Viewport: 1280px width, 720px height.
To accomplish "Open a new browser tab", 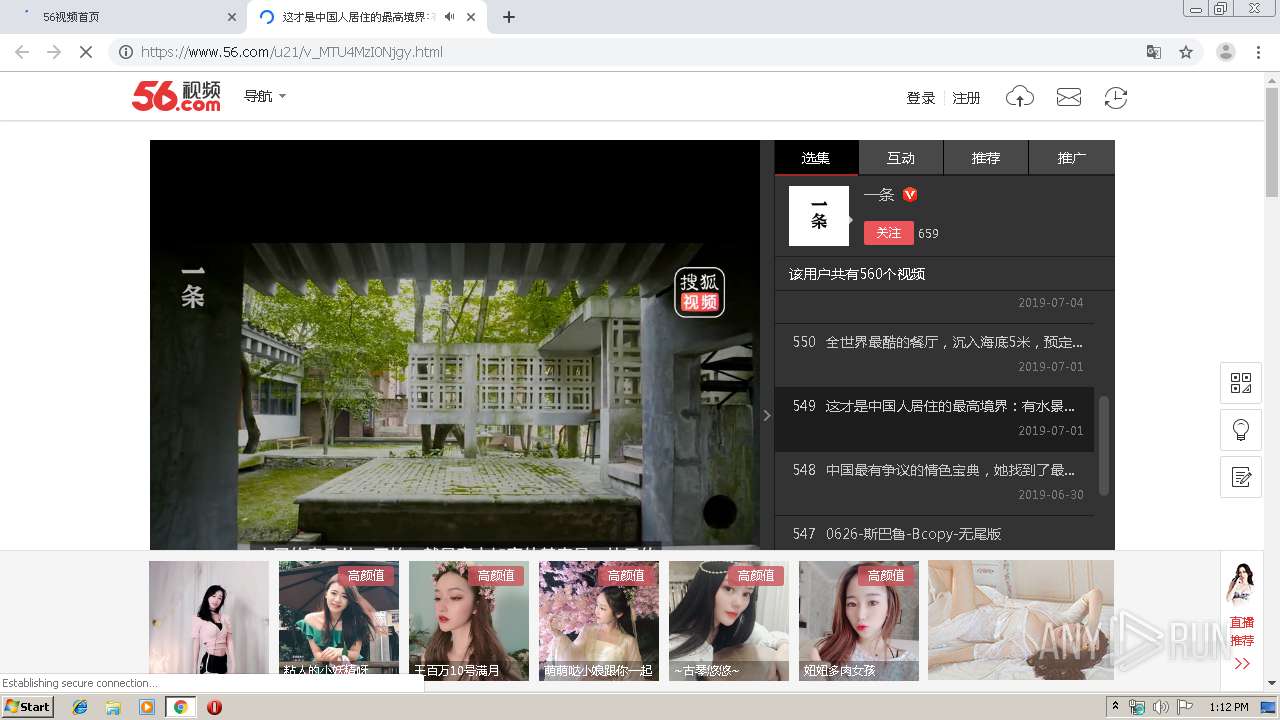I will [x=508, y=17].
